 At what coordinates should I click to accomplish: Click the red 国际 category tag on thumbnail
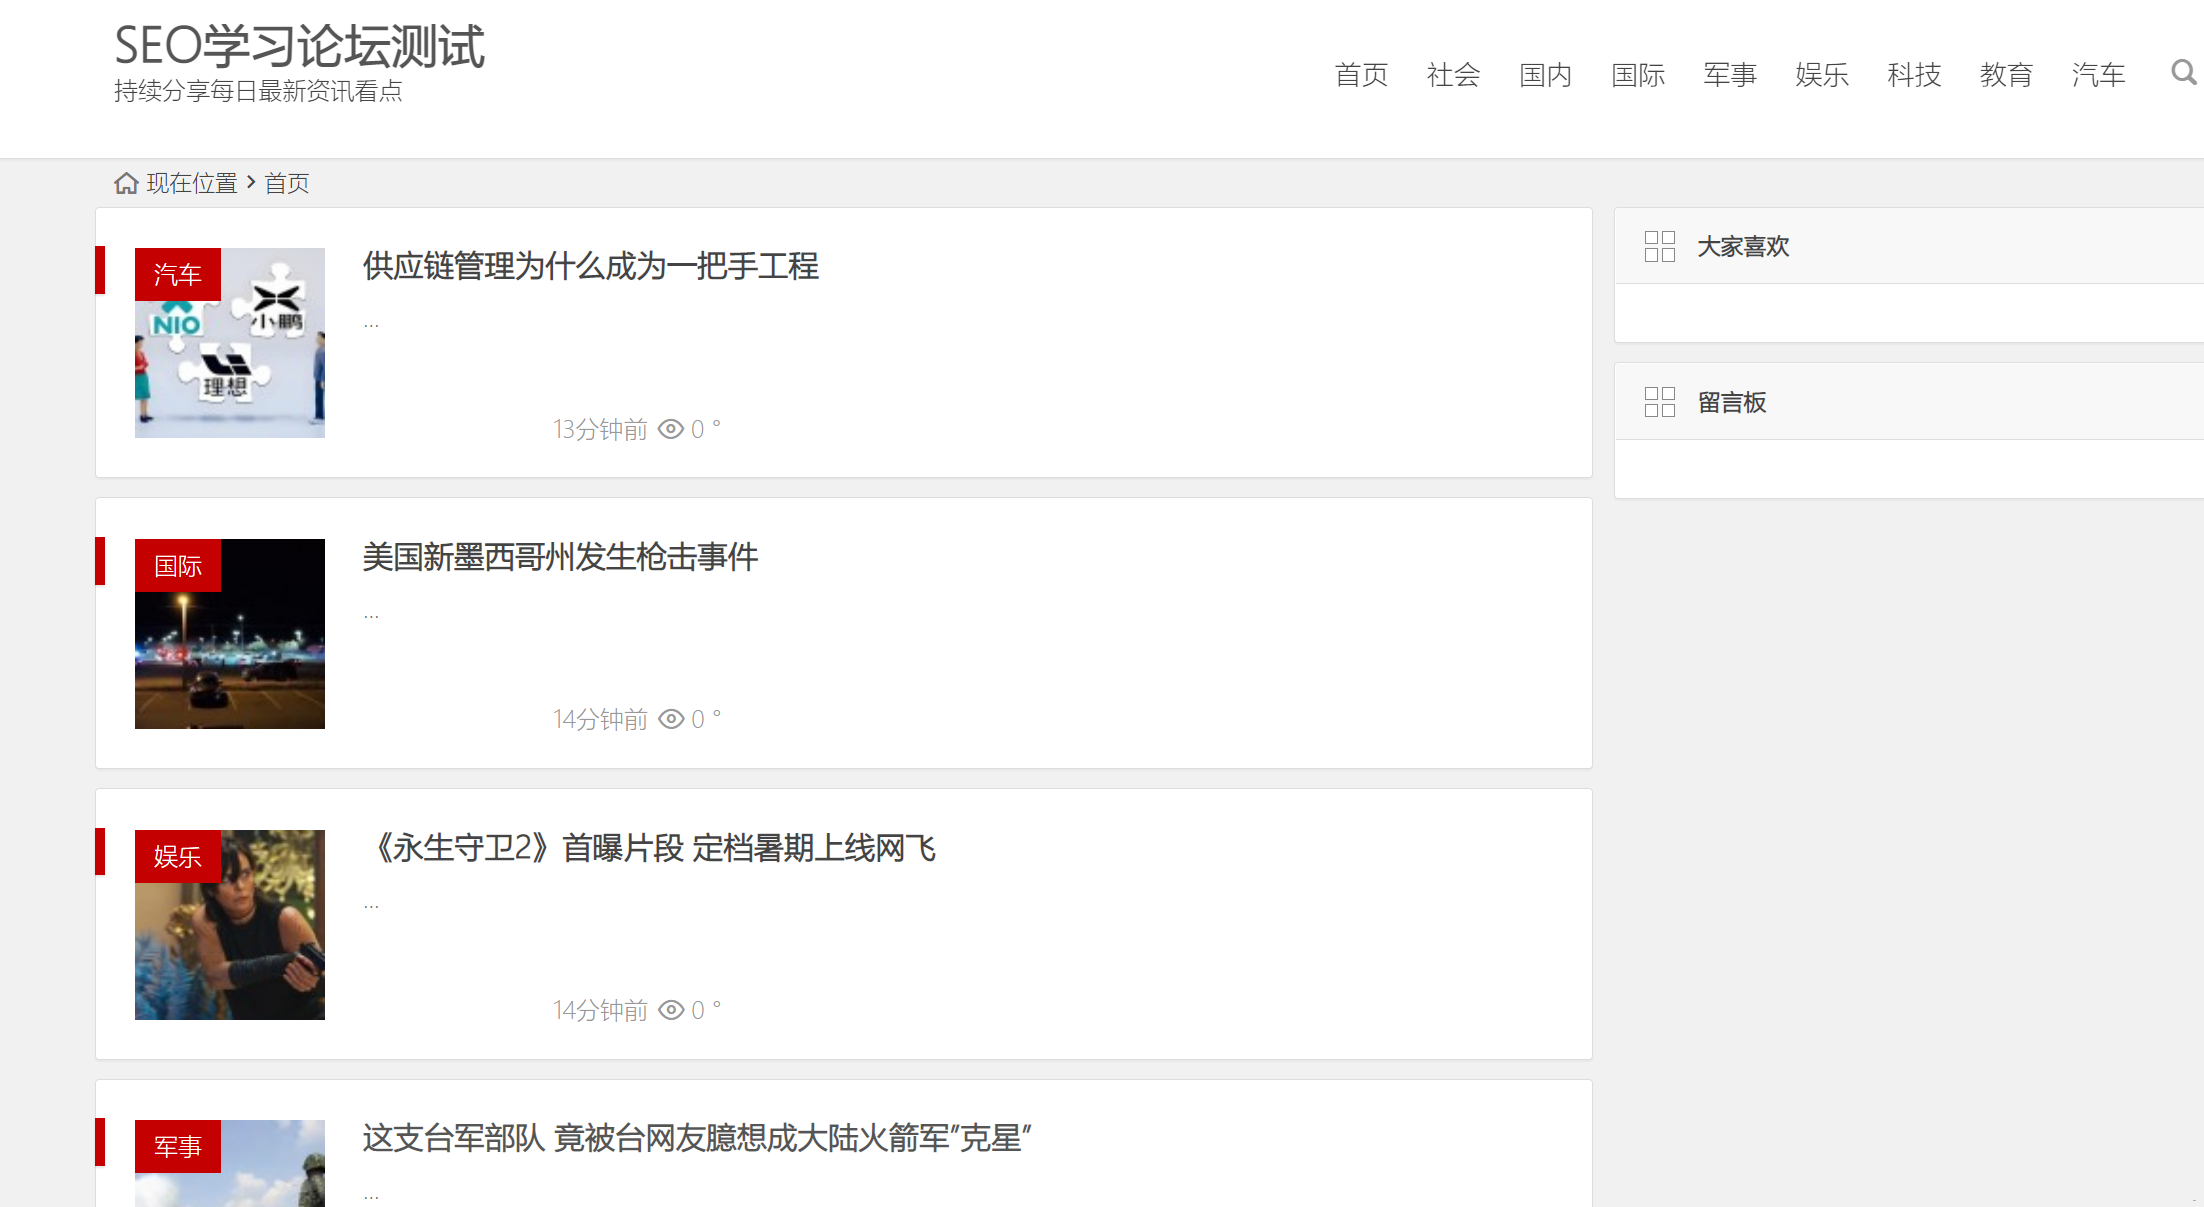[178, 566]
